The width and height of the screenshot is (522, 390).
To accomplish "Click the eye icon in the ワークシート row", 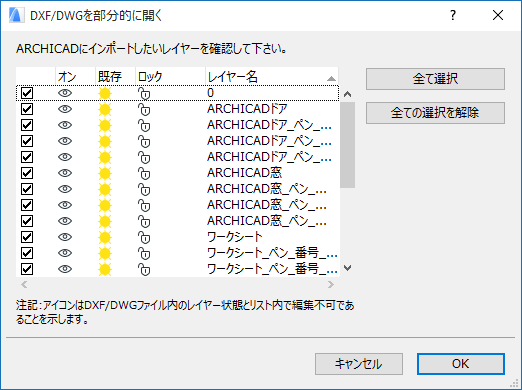I will [x=65, y=237].
